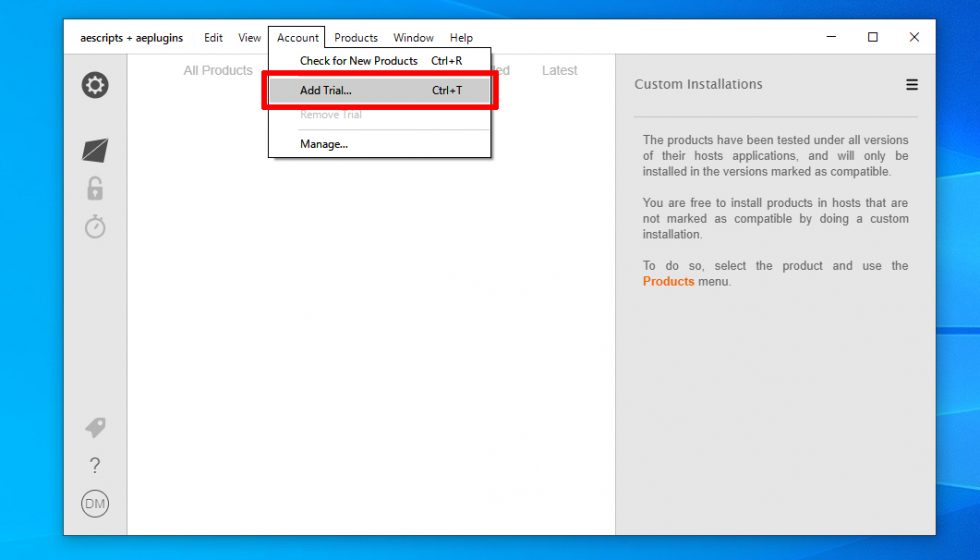Viewport: 980px width, 560px height.
Task: Open the Edit menu
Action: 213,38
